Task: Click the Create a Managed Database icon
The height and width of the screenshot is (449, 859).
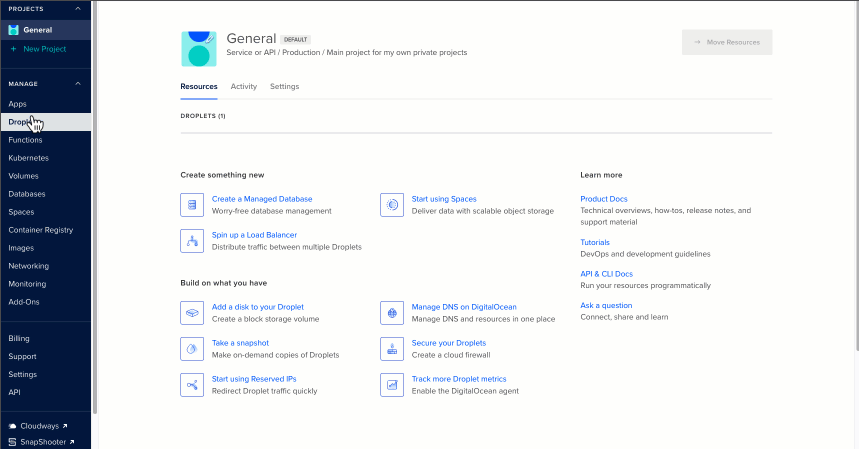Action: 192,205
